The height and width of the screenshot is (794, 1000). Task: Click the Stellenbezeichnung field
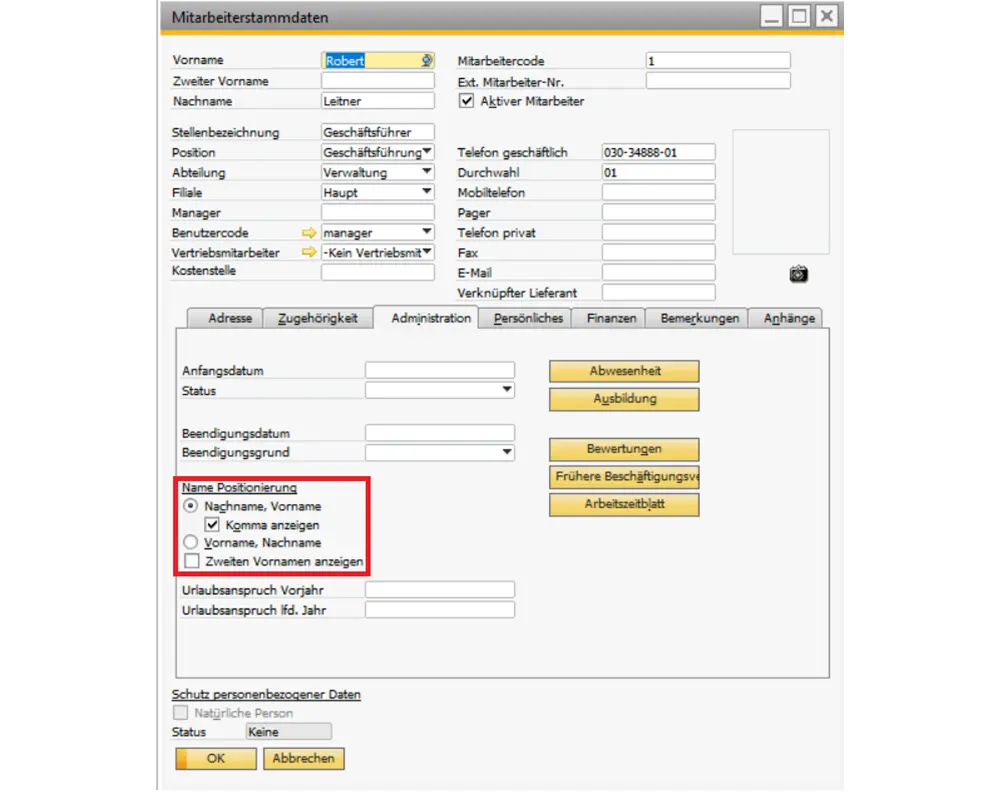pyautogui.click(x=378, y=132)
